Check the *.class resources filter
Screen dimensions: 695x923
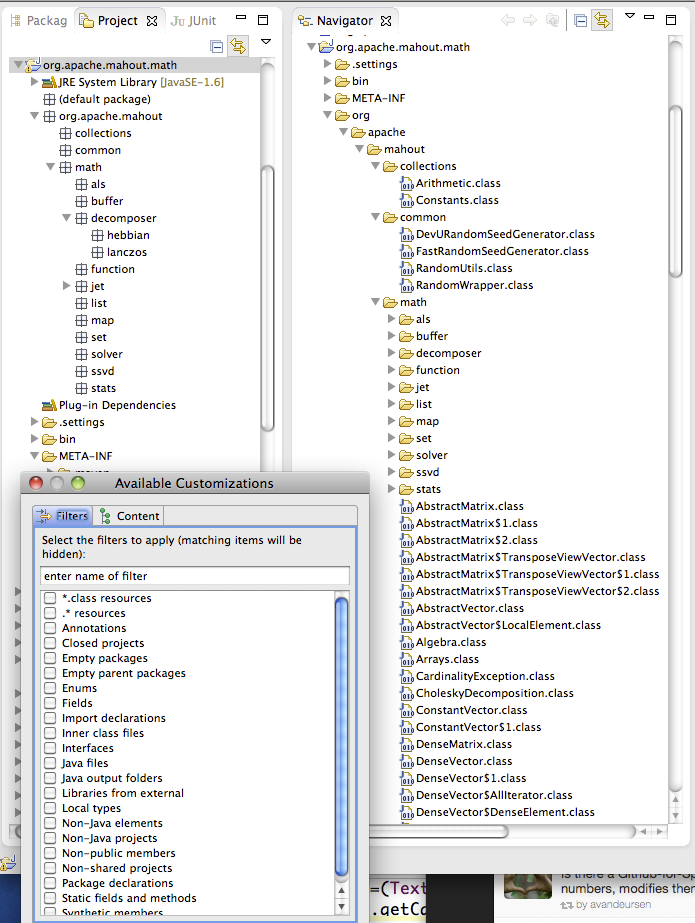[x=51, y=598]
